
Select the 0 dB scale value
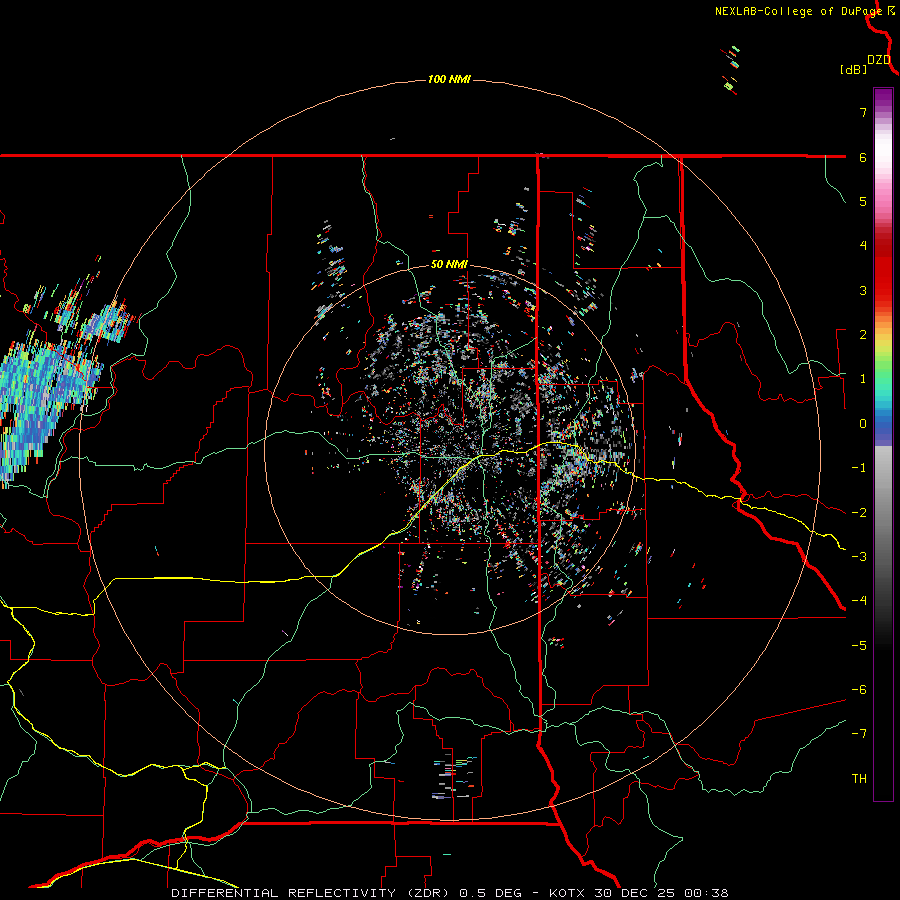pos(863,424)
